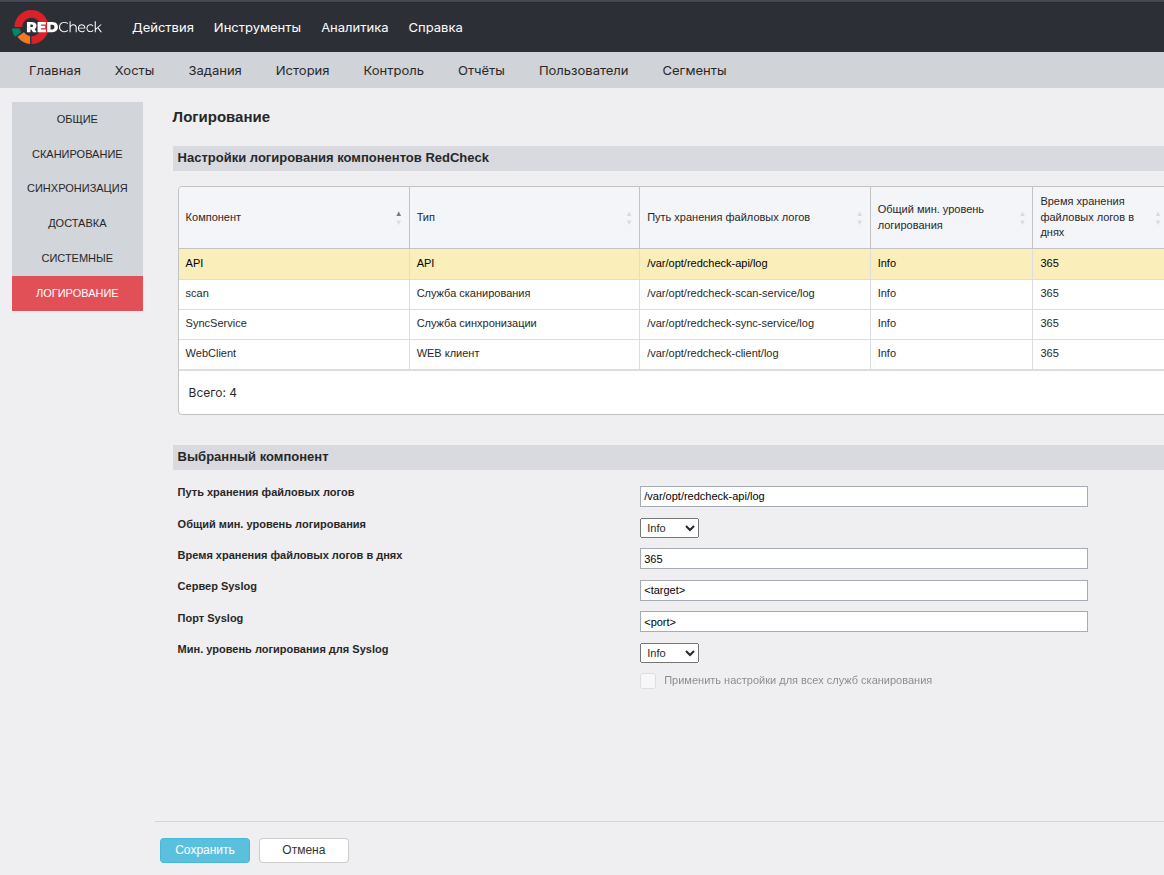Click the Сохранить button
The image size is (1164, 875).
click(x=205, y=850)
